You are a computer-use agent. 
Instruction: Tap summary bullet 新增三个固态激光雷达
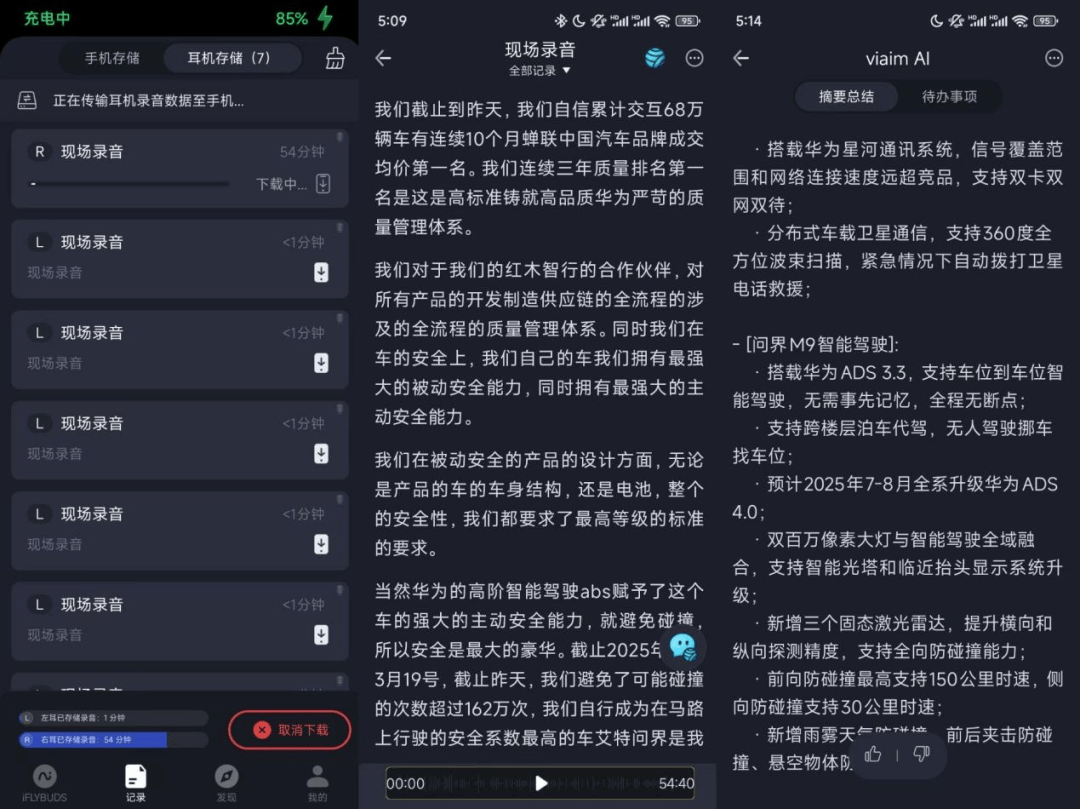click(897, 637)
